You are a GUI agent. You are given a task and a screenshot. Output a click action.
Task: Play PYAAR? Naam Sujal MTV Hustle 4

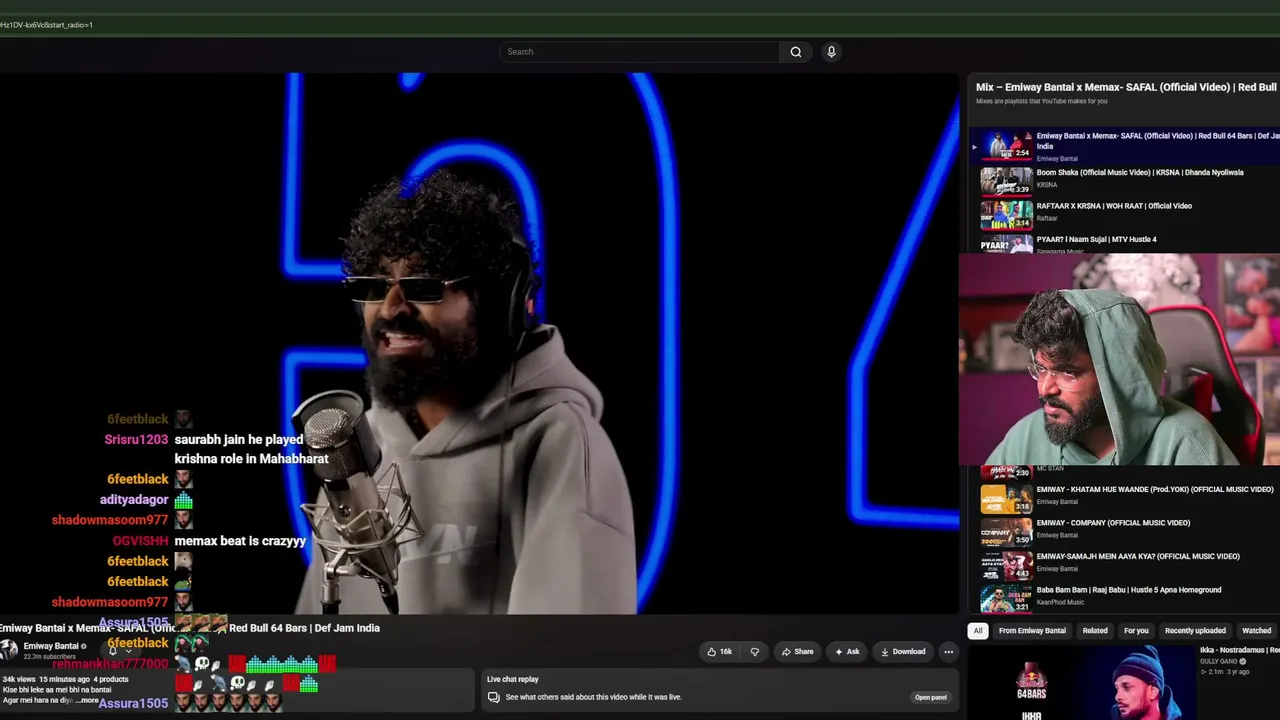click(x=1096, y=239)
